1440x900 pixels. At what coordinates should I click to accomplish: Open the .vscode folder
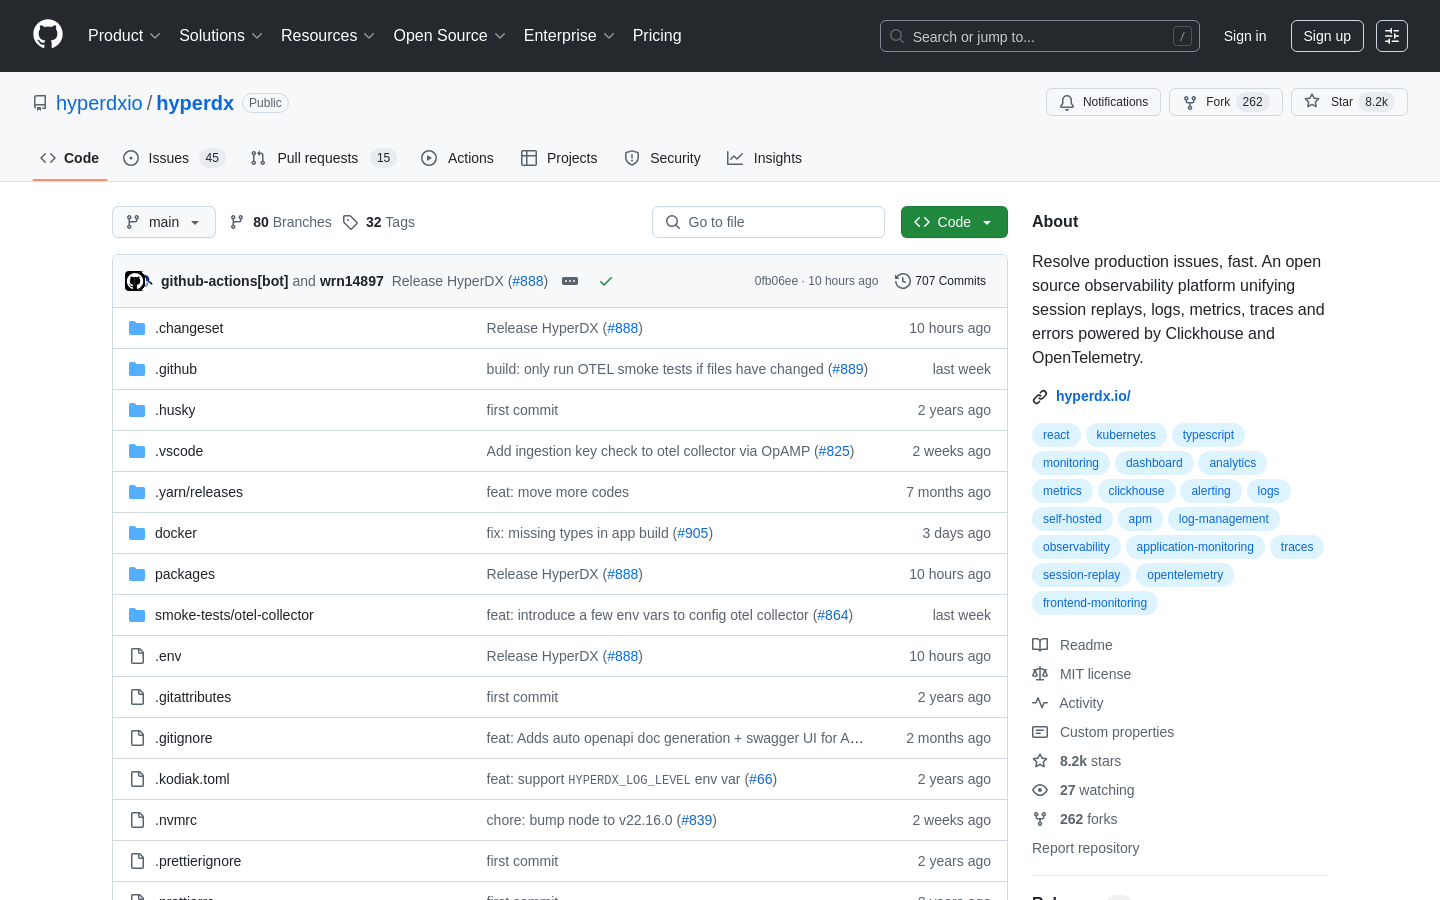[x=179, y=451]
